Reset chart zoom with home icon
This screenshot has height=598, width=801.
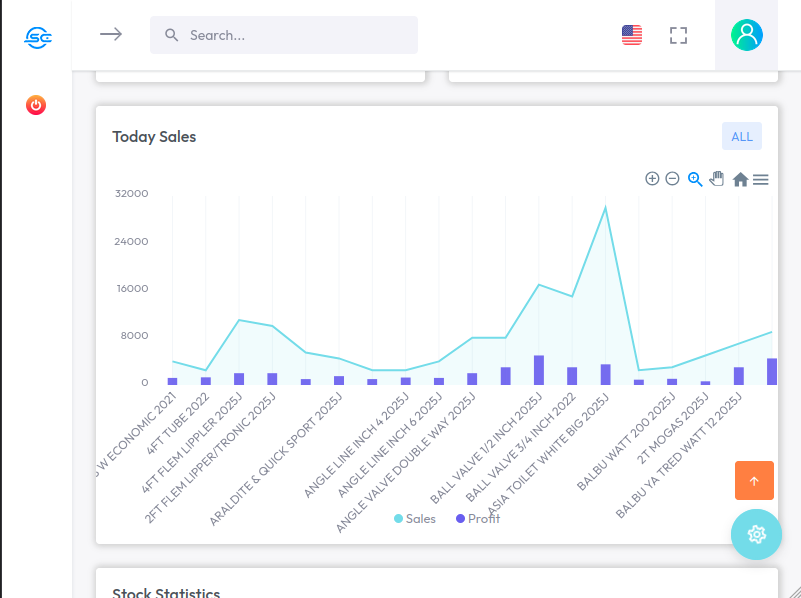(x=740, y=180)
